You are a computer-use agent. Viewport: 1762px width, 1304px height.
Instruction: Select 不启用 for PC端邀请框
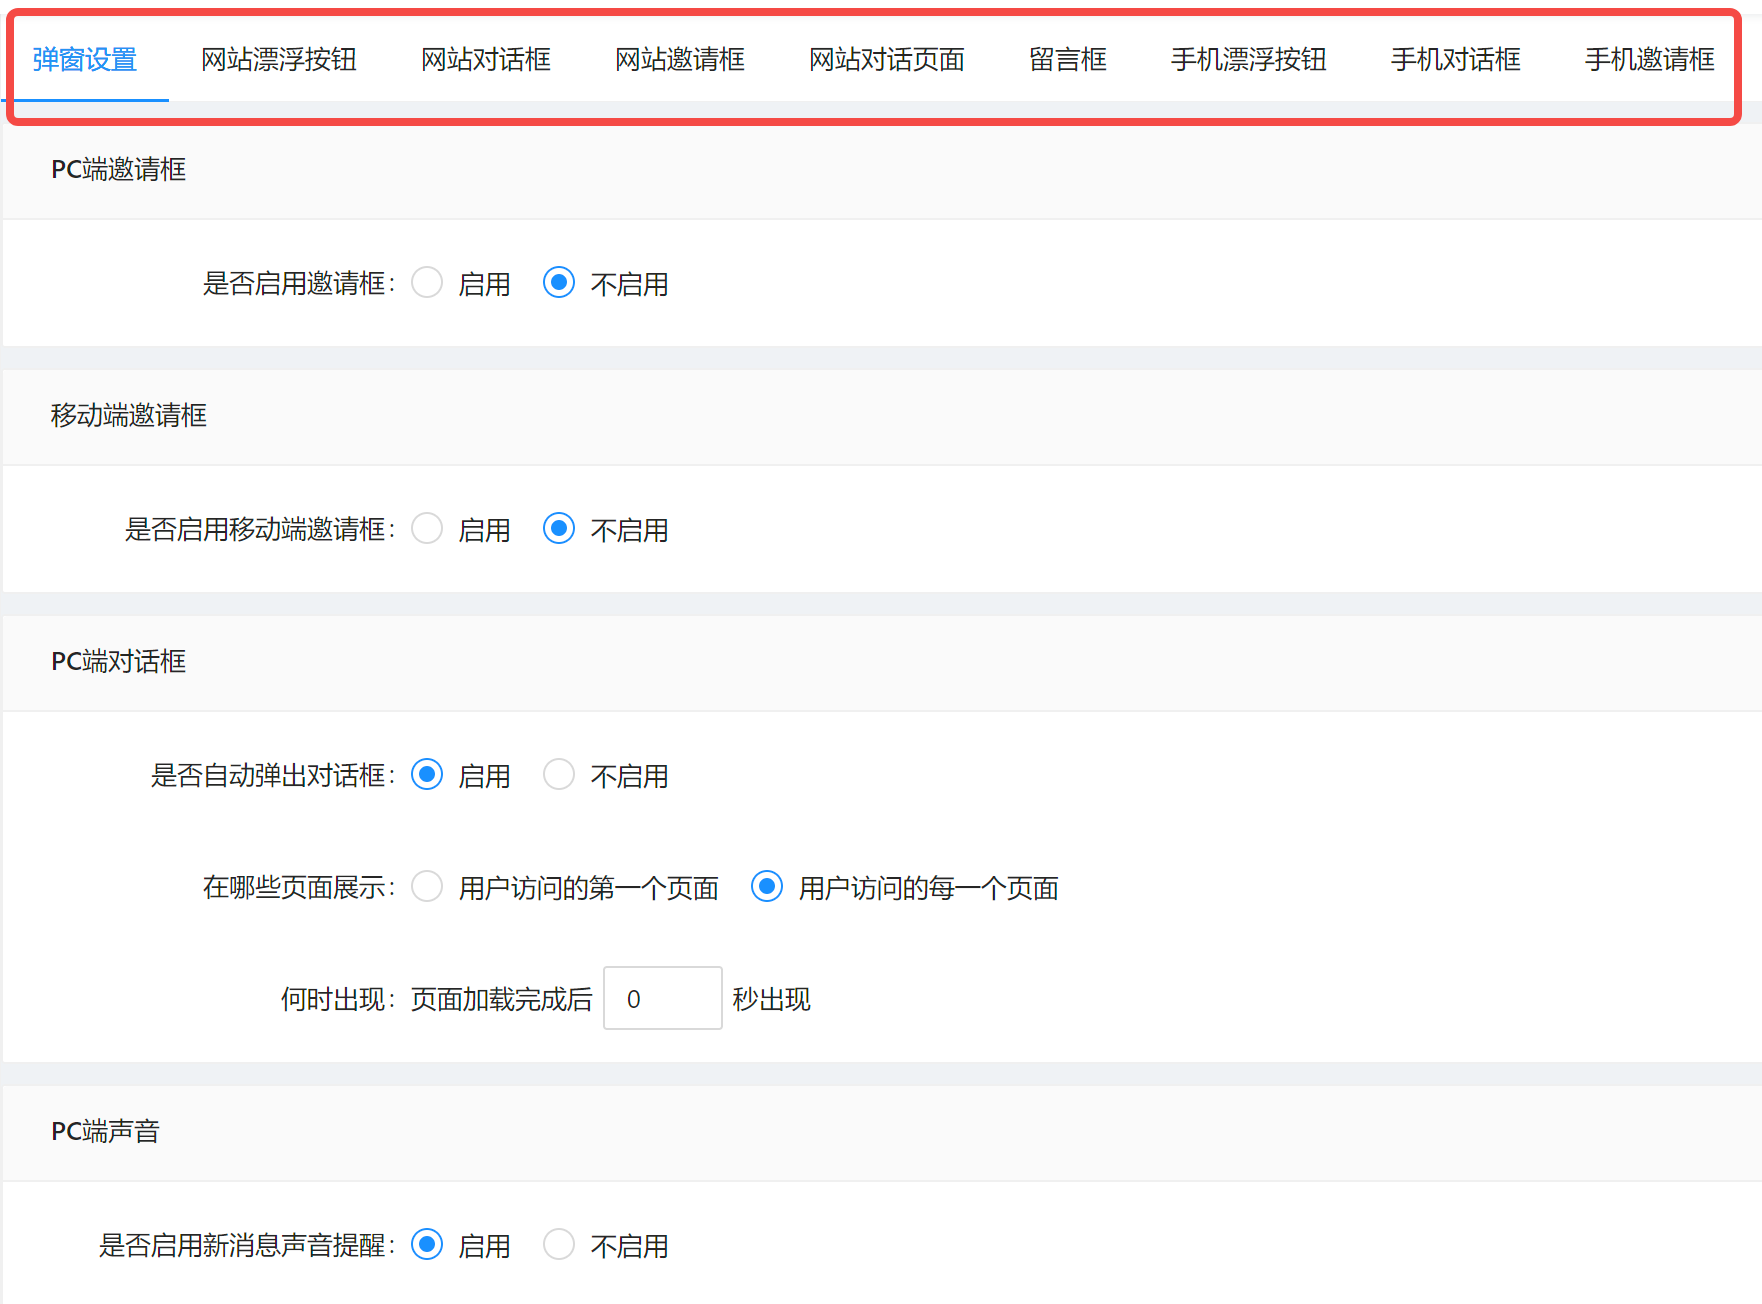point(559,283)
